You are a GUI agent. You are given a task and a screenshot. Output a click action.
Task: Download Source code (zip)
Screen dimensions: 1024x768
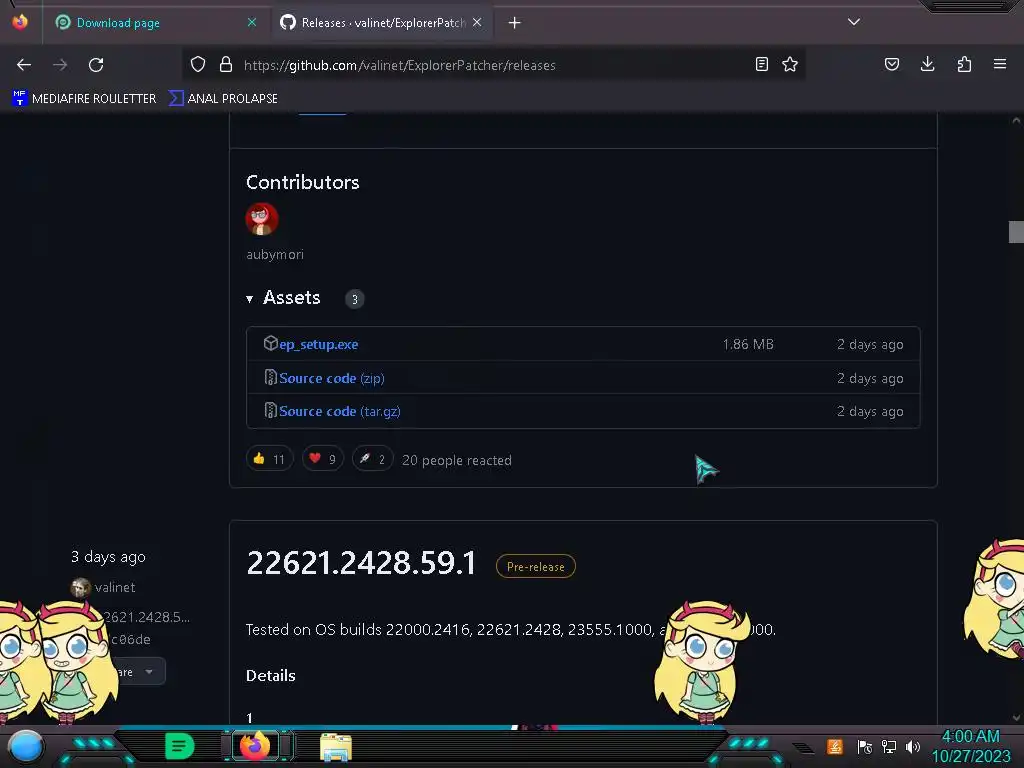point(332,378)
